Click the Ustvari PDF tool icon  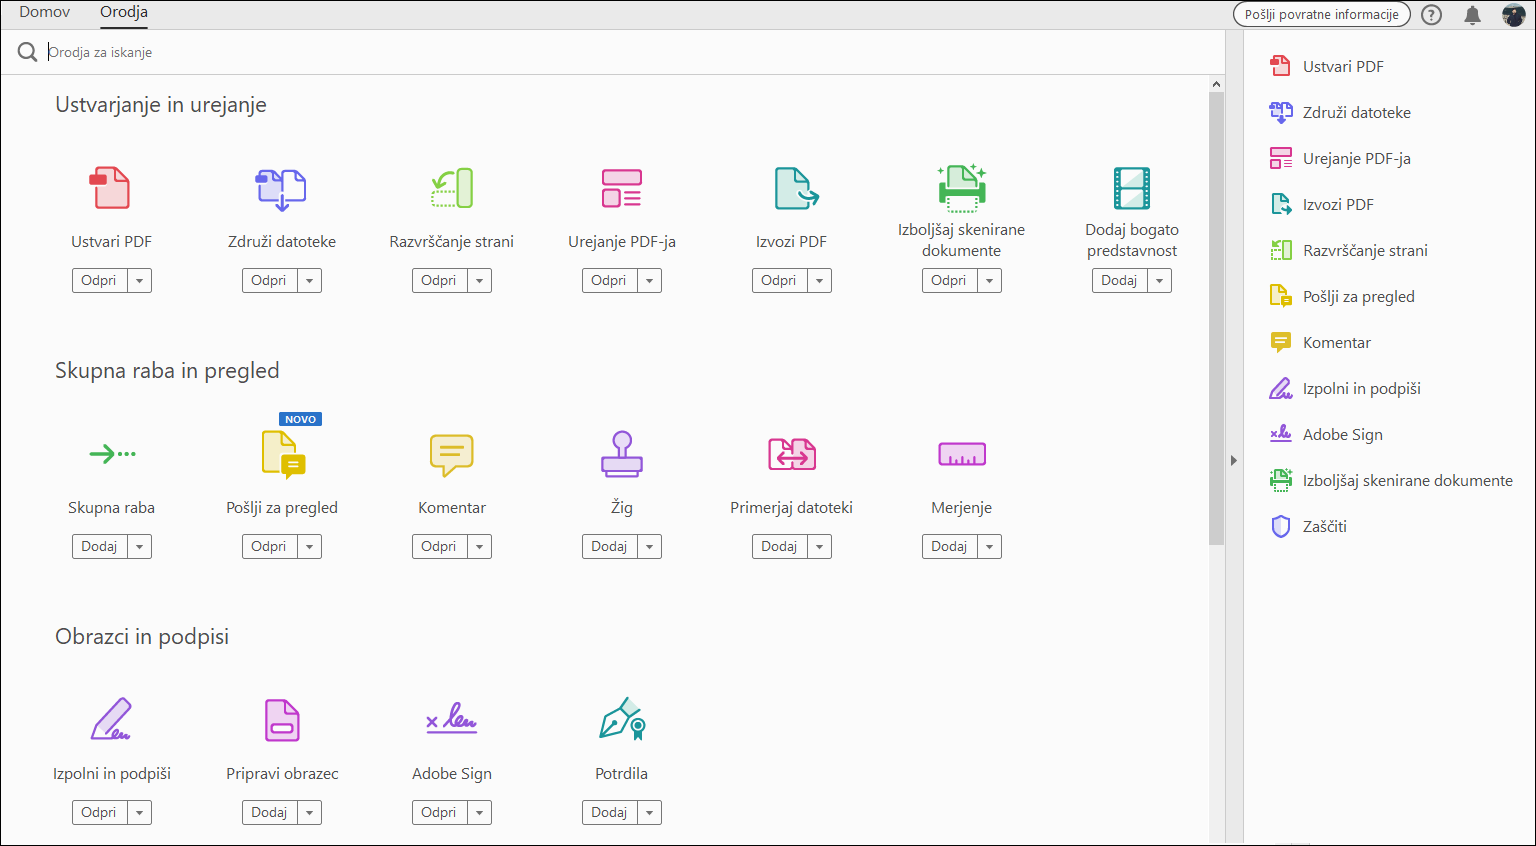coord(111,188)
